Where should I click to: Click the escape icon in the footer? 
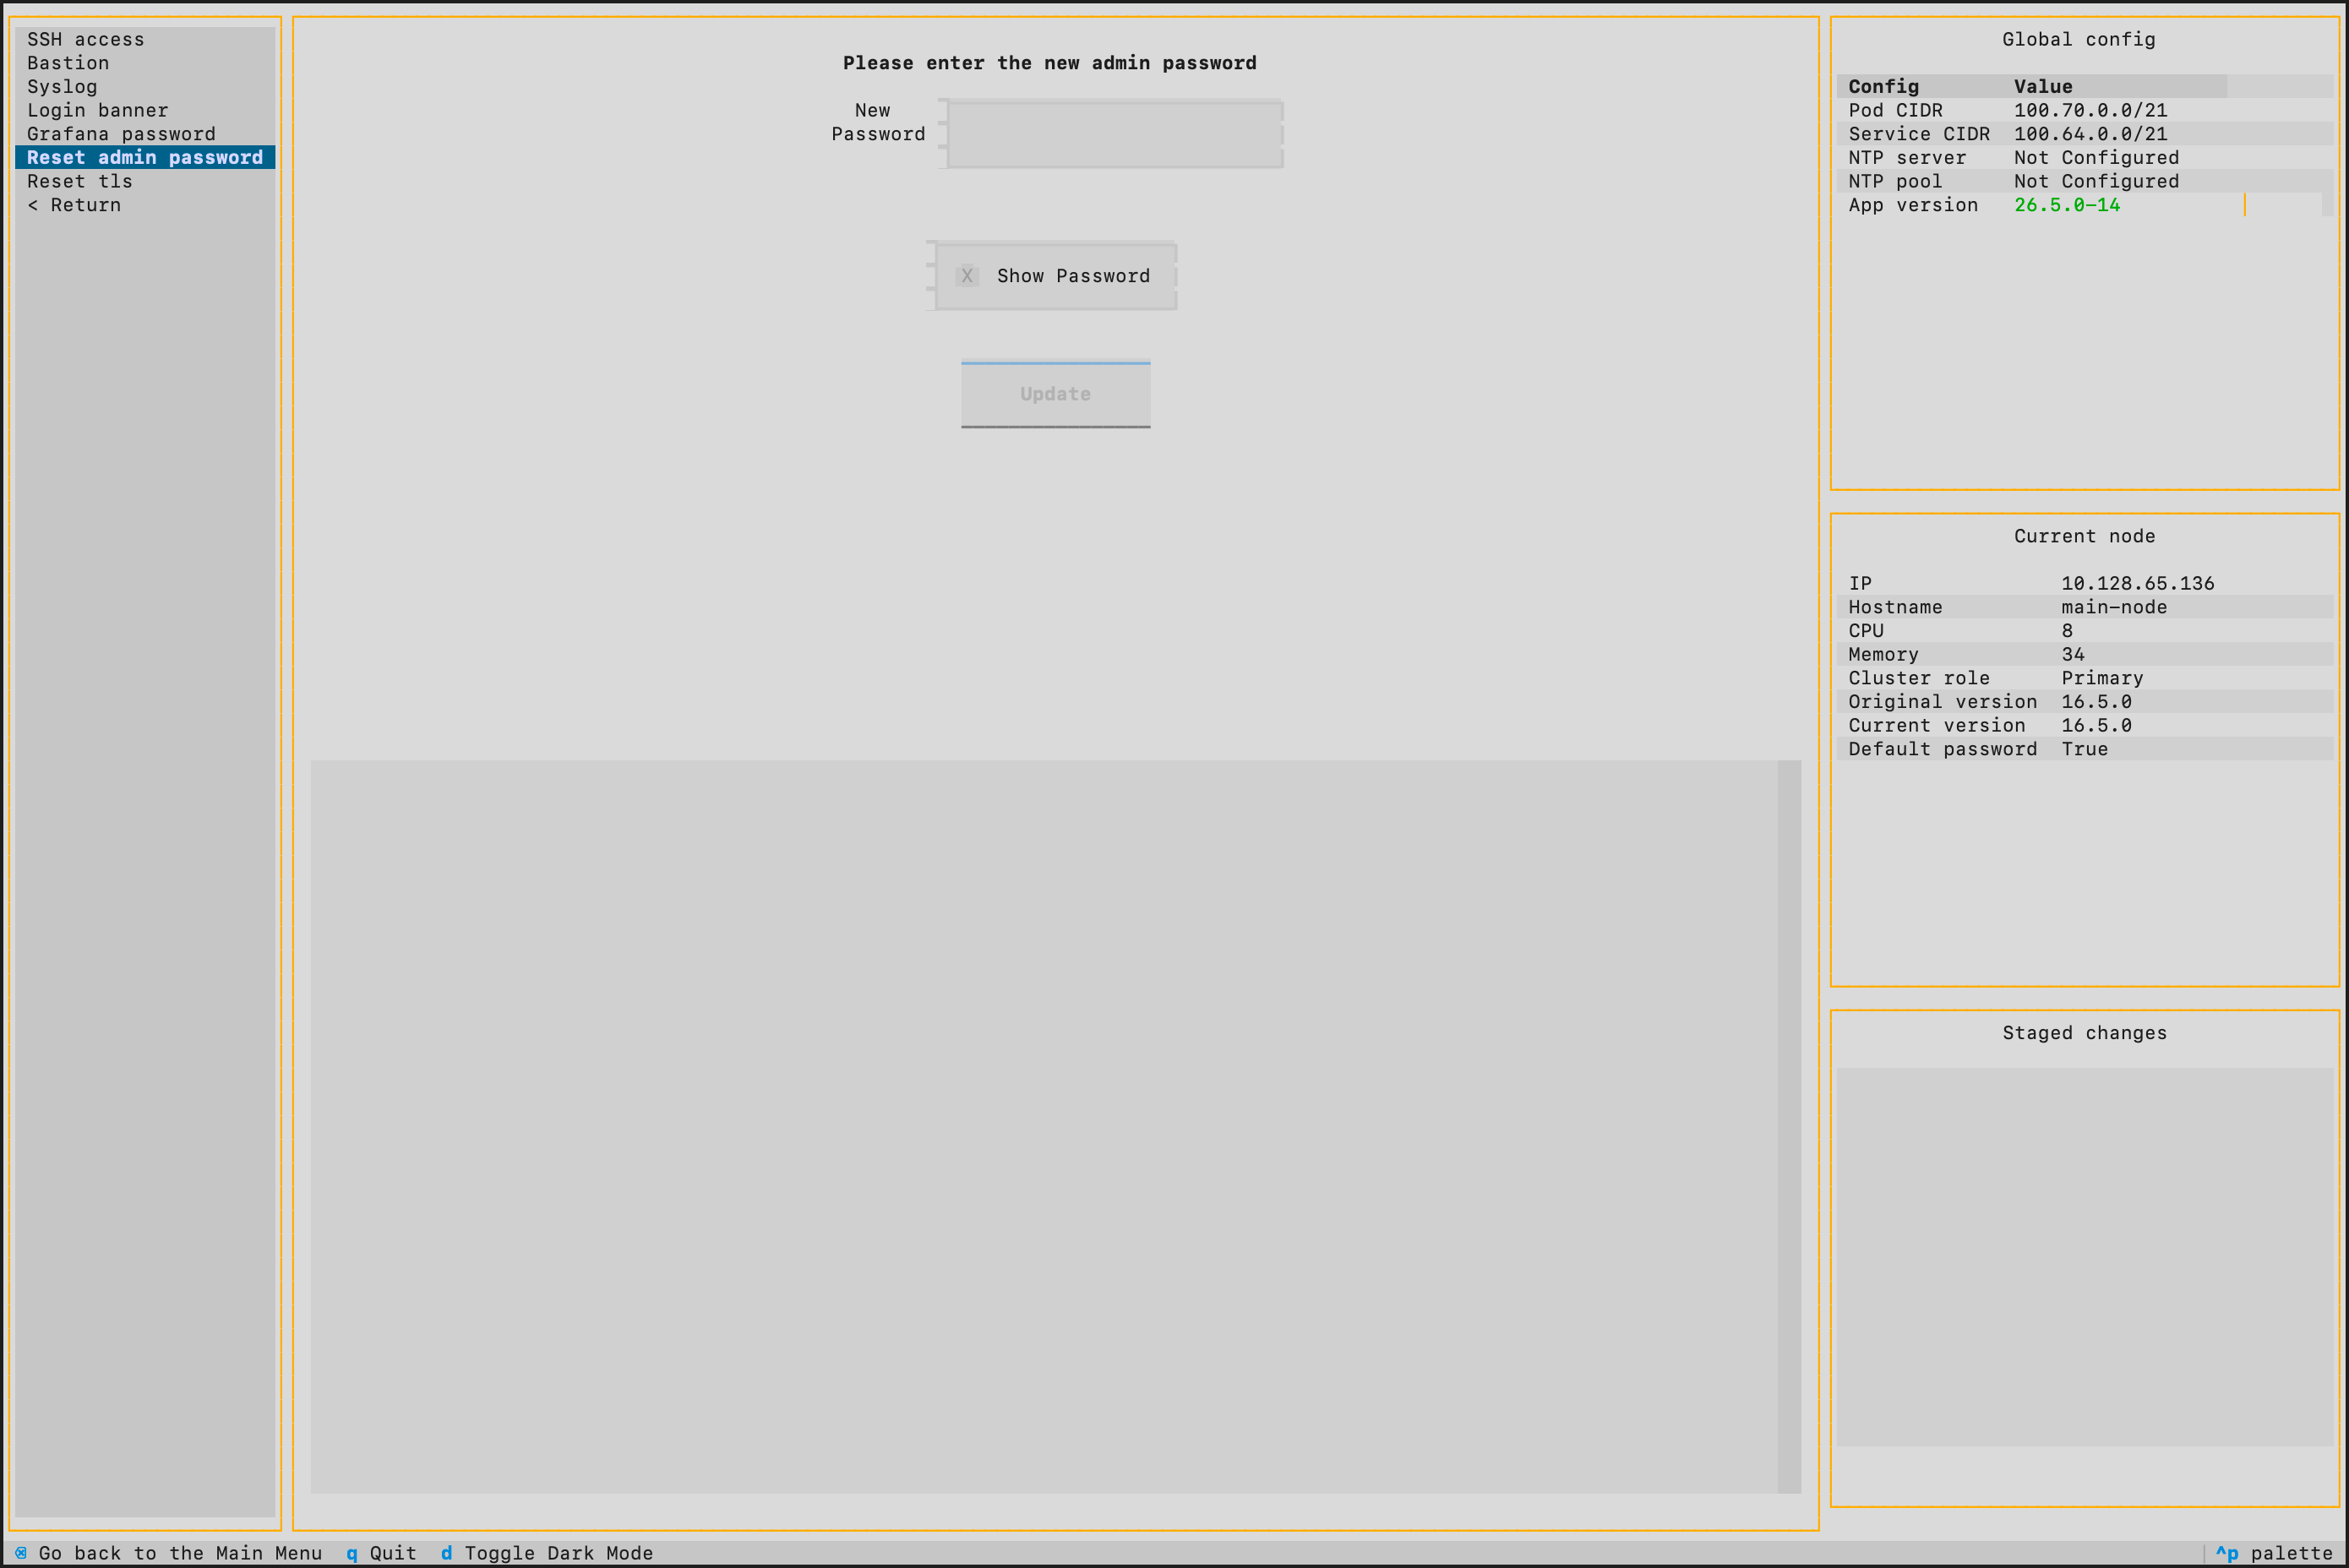pyautogui.click(x=21, y=1553)
